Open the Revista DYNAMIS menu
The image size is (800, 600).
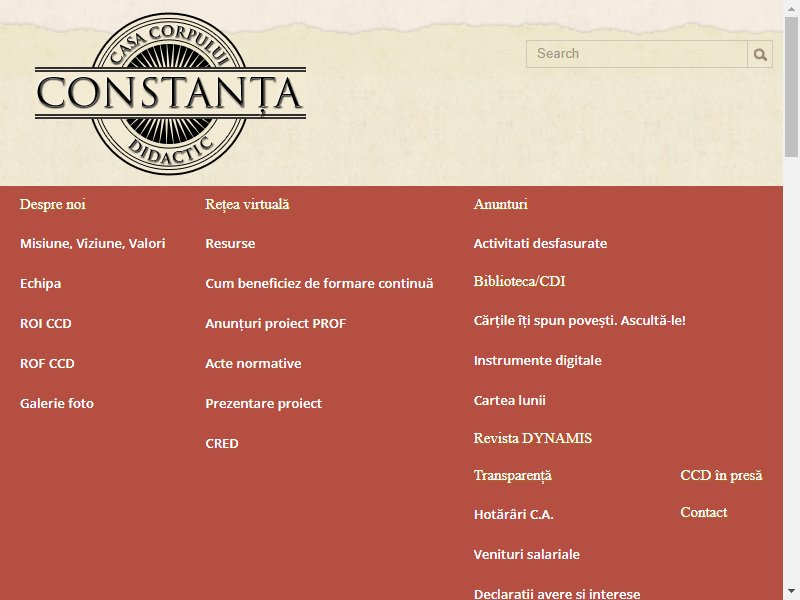pos(533,438)
